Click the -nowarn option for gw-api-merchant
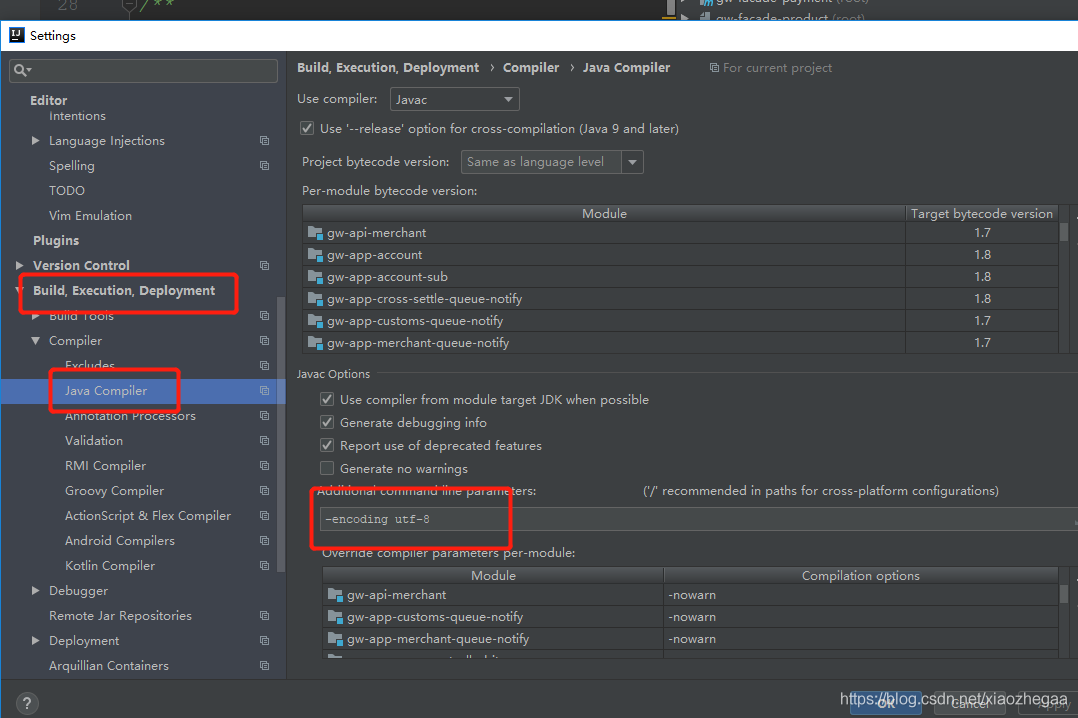 861,595
